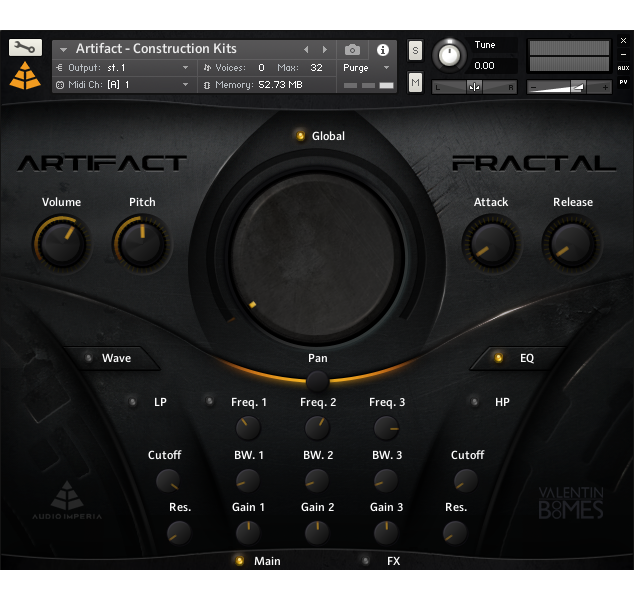Image resolution: width=635 pixels, height=600 pixels.
Task: Click the Volume knob
Action: click(62, 244)
